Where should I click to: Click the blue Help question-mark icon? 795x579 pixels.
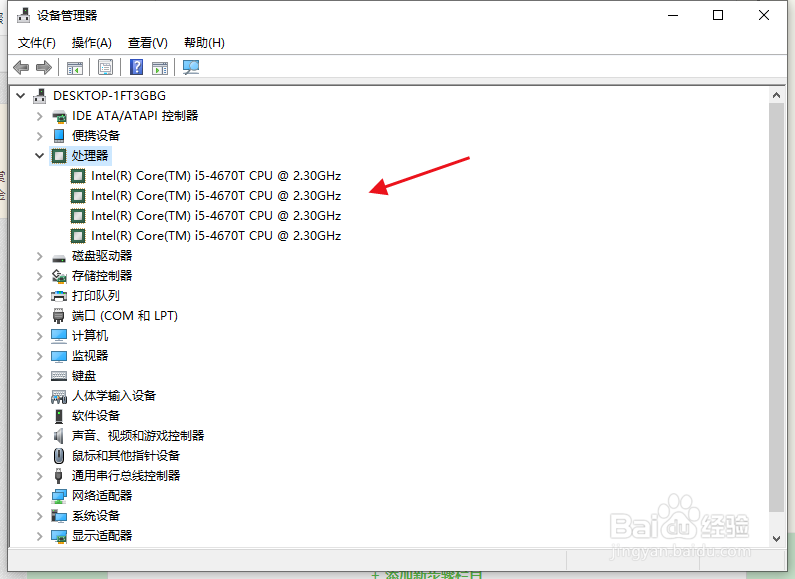(x=136, y=67)
